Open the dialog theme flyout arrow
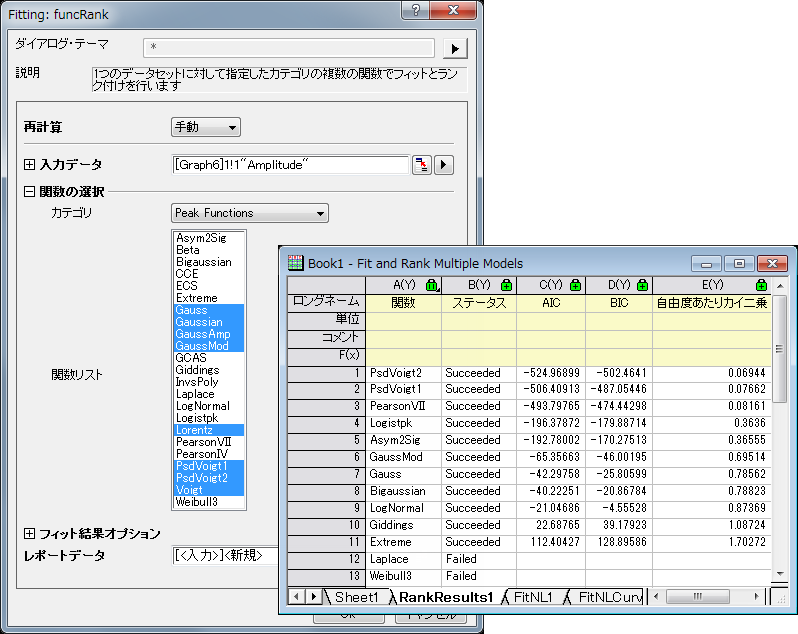The height and width of the screenshot is (634, 798). [455, 48]
